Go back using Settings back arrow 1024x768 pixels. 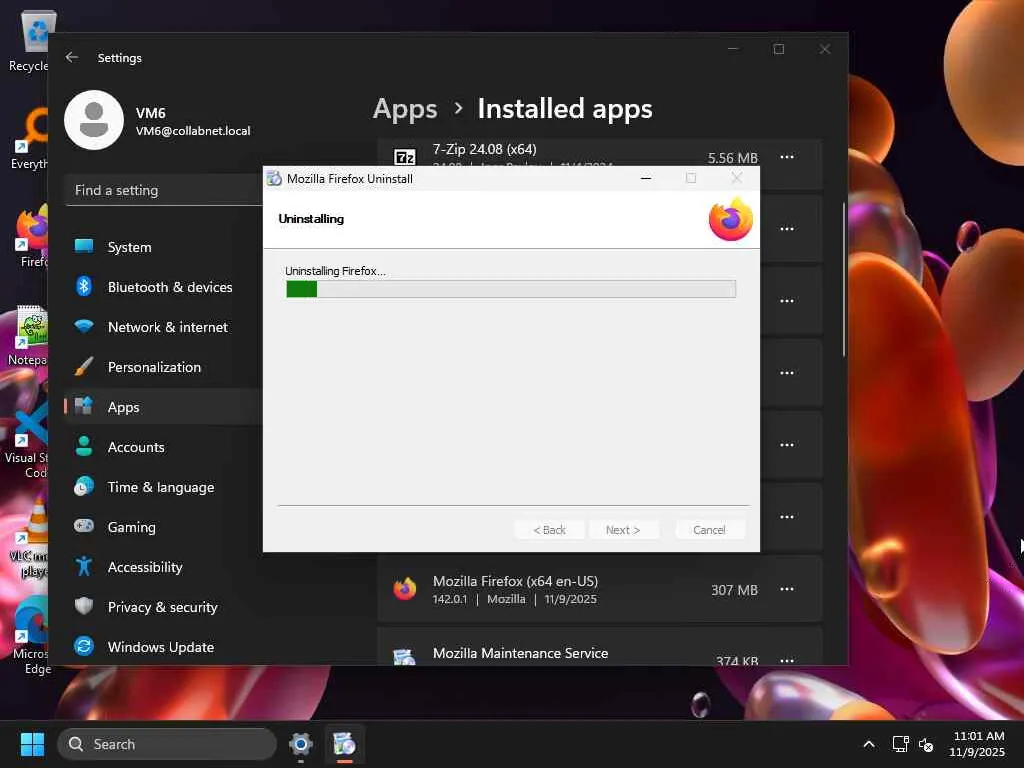[x=72, y=57]
